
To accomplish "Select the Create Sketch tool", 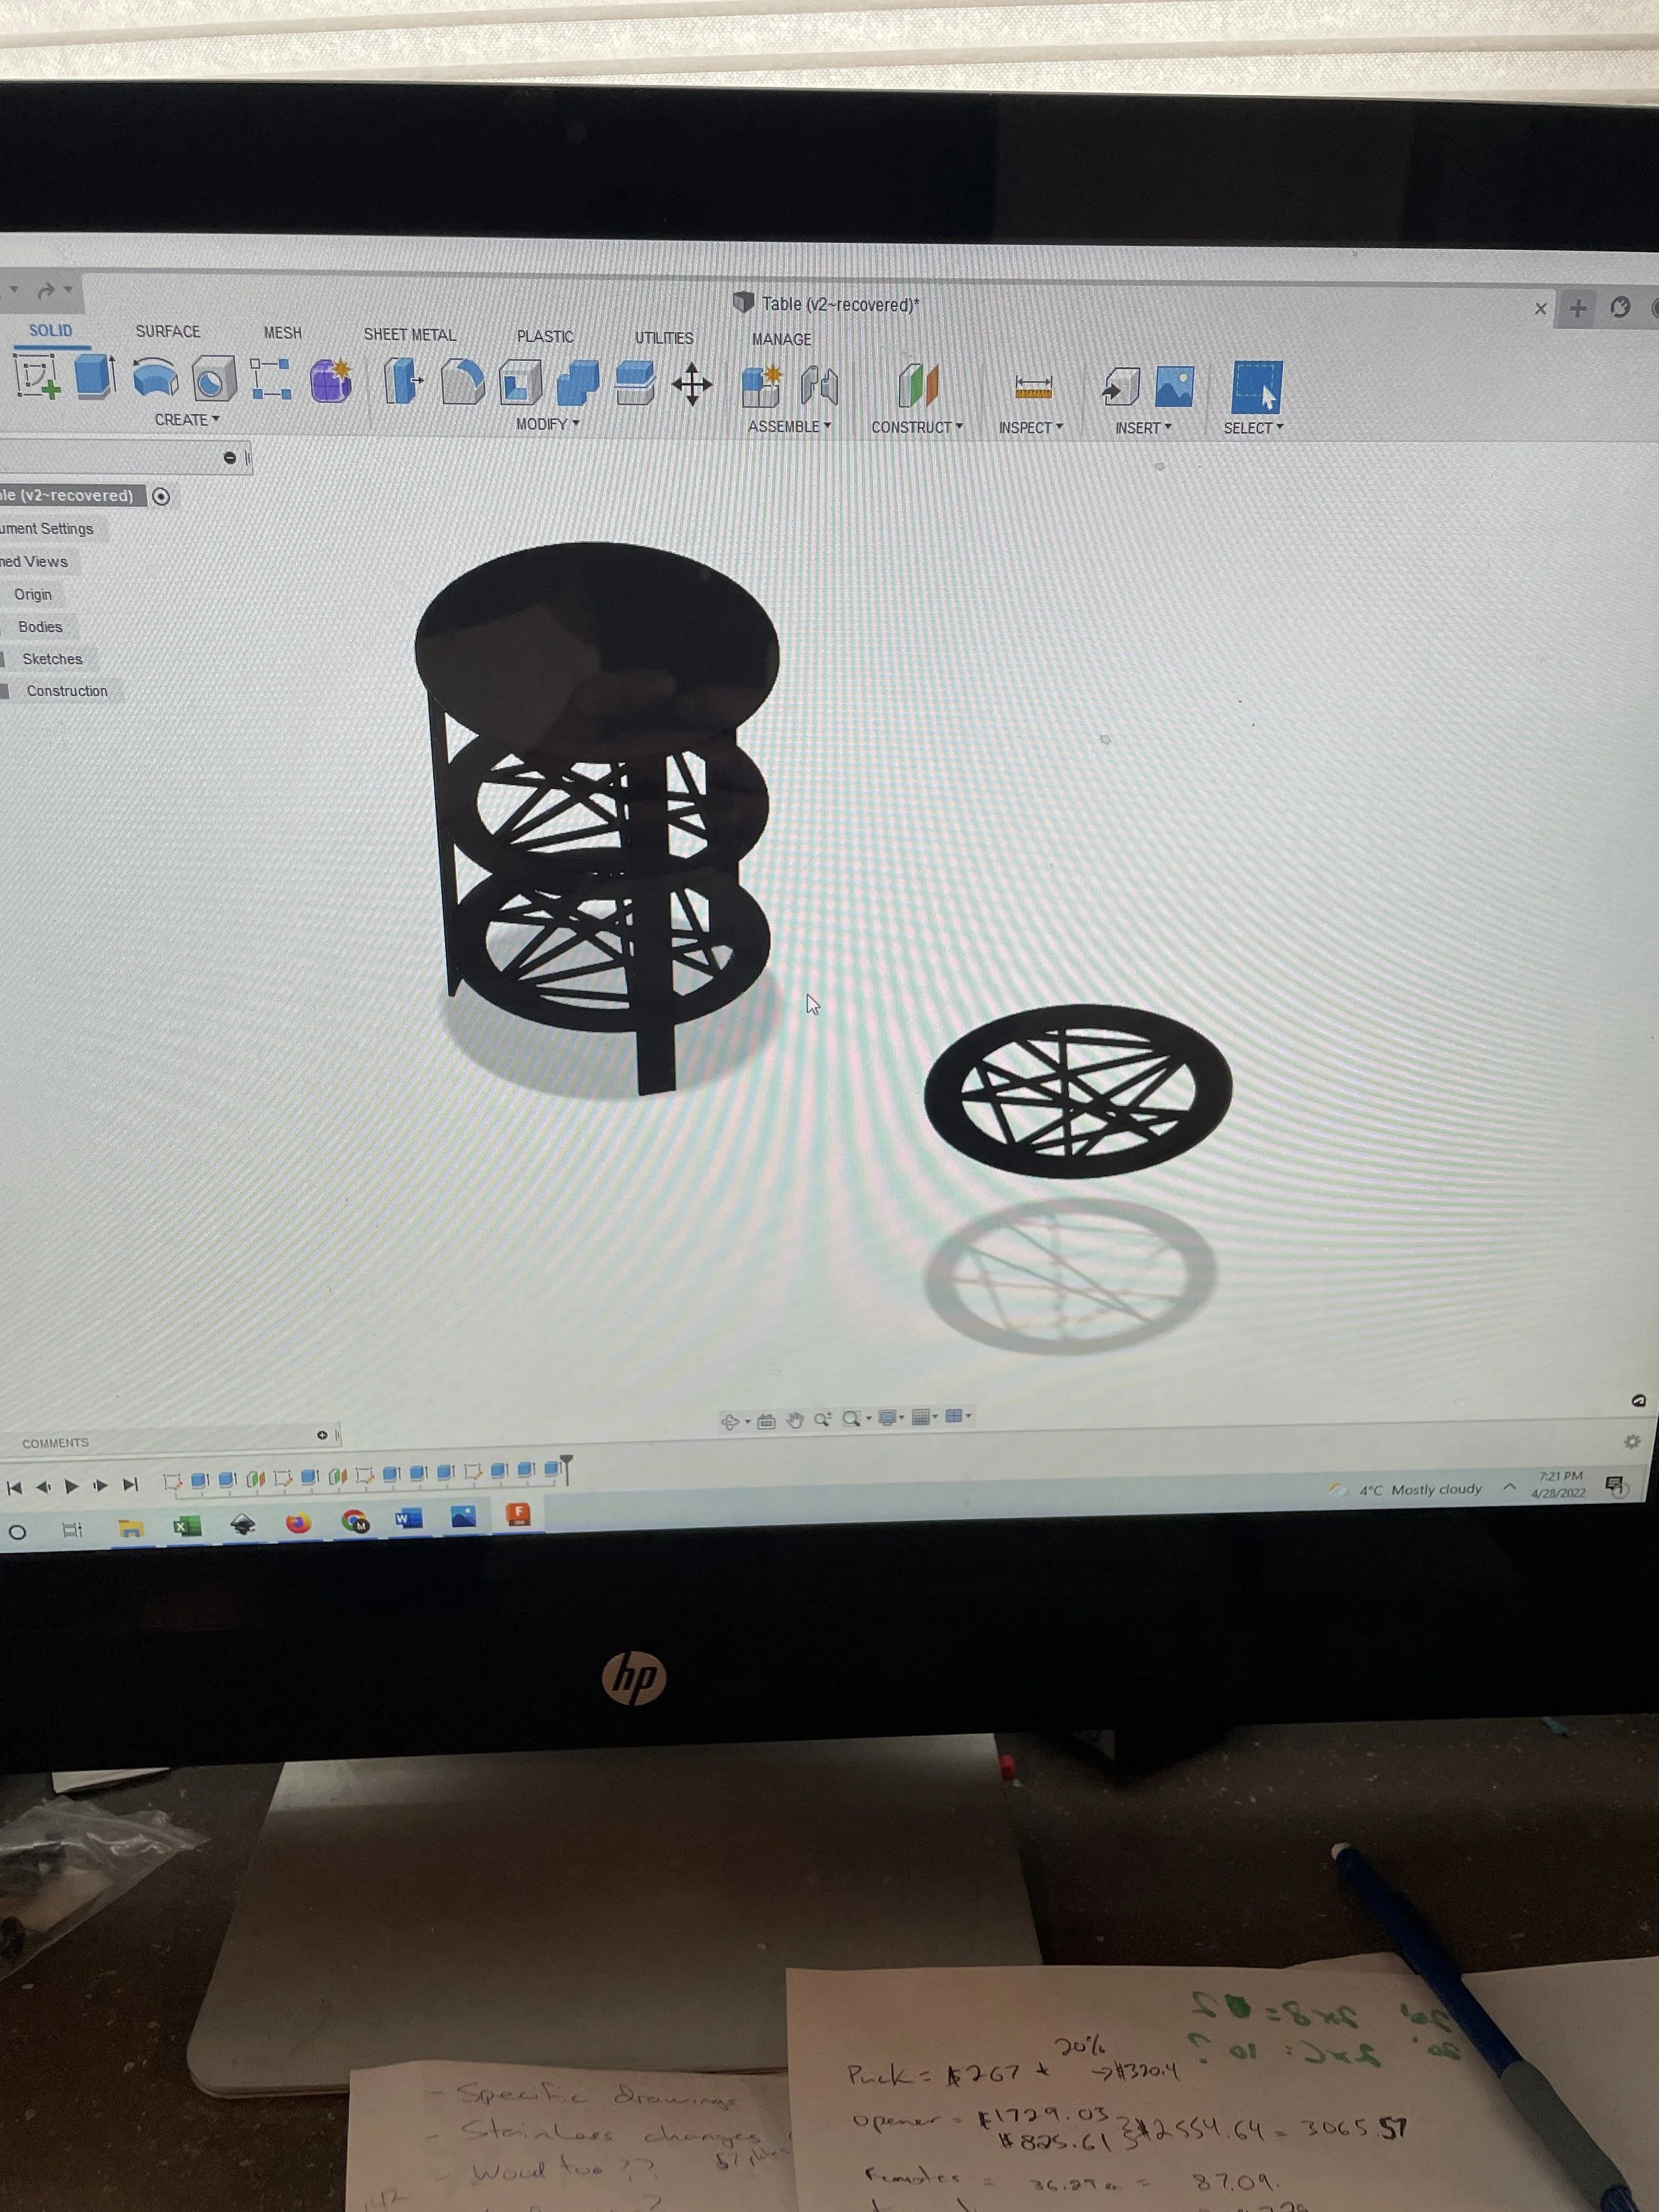I will (37, 377).
